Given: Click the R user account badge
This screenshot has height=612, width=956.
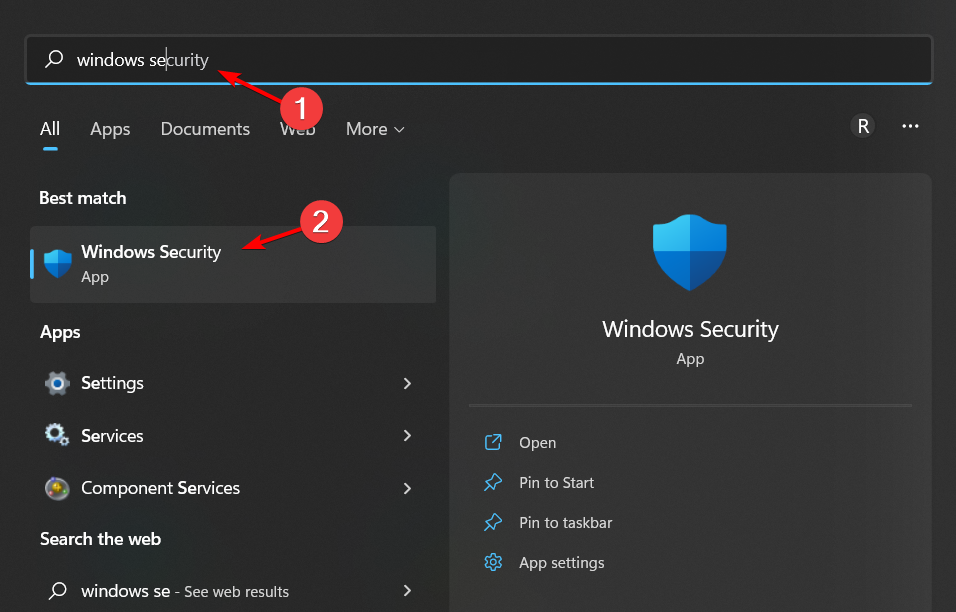Looking at the screenshot, I should [x=862, y=126].
